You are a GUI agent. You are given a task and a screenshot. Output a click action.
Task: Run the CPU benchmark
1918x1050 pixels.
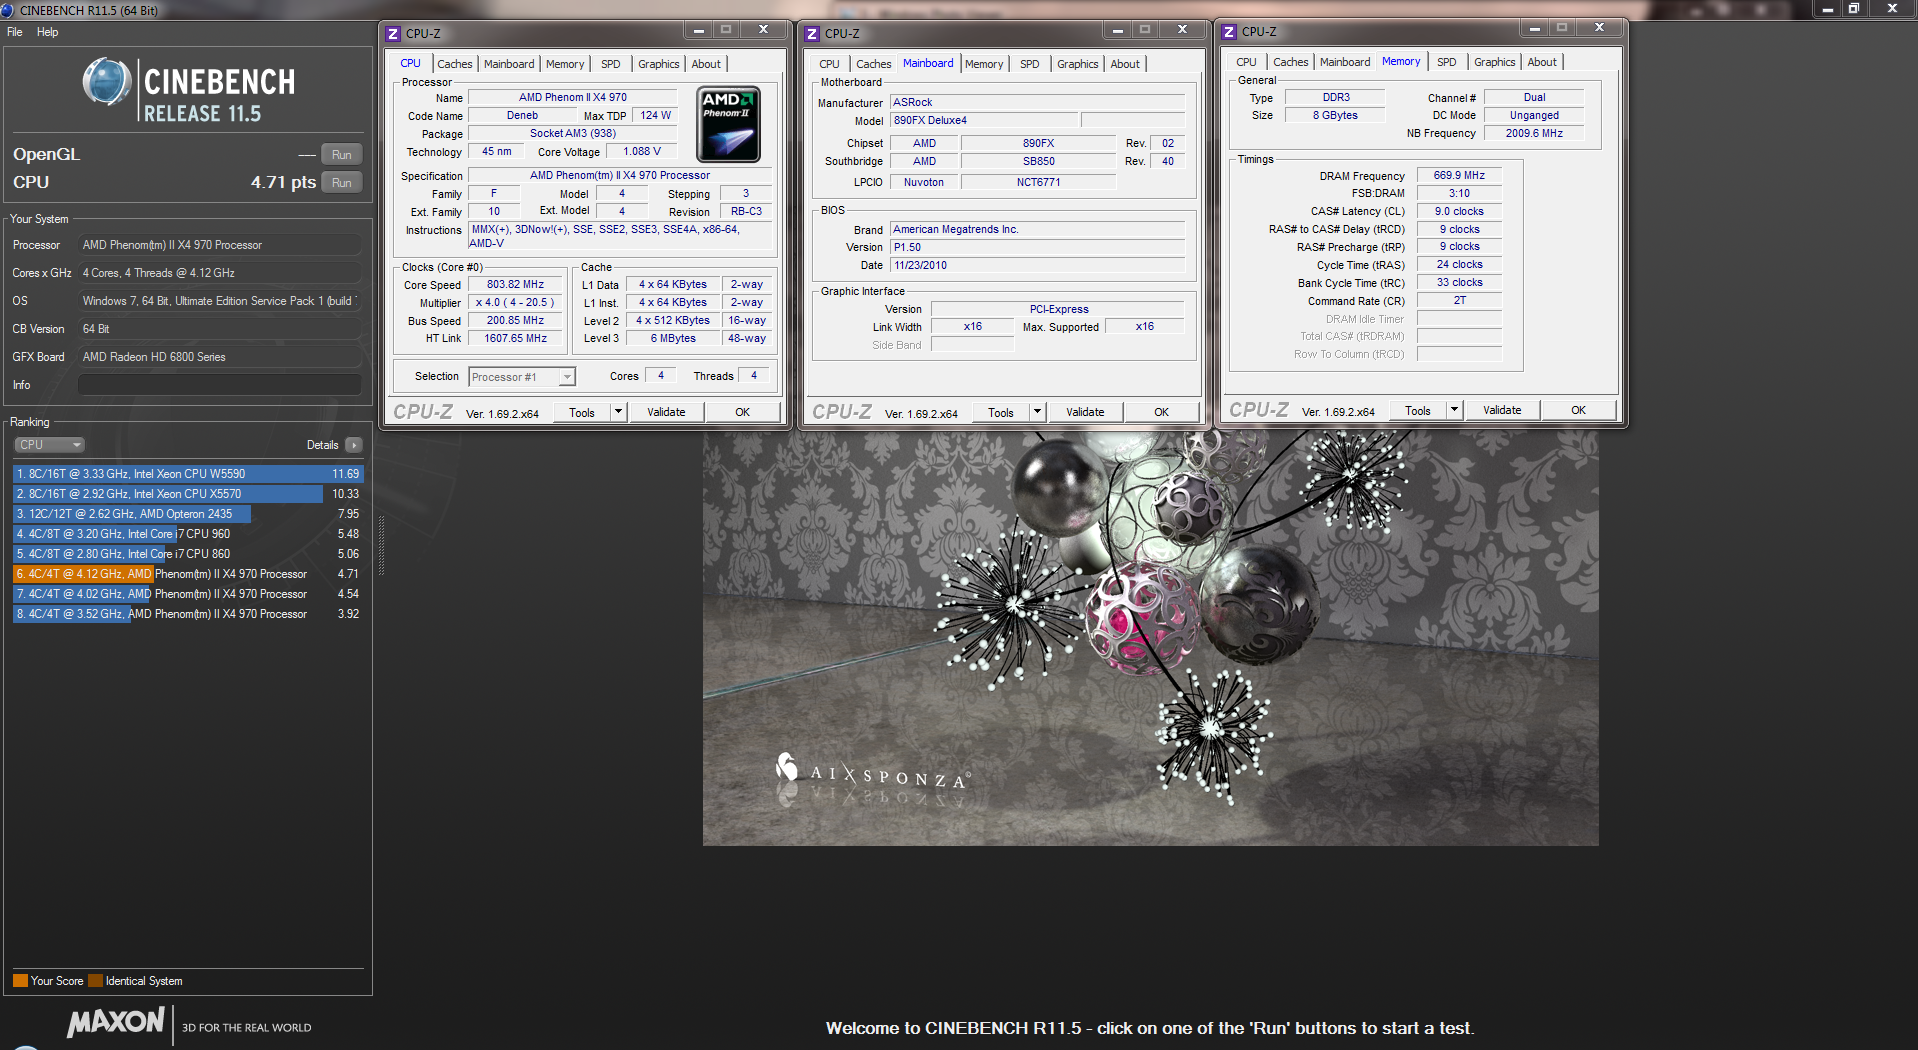click(342, 183)
